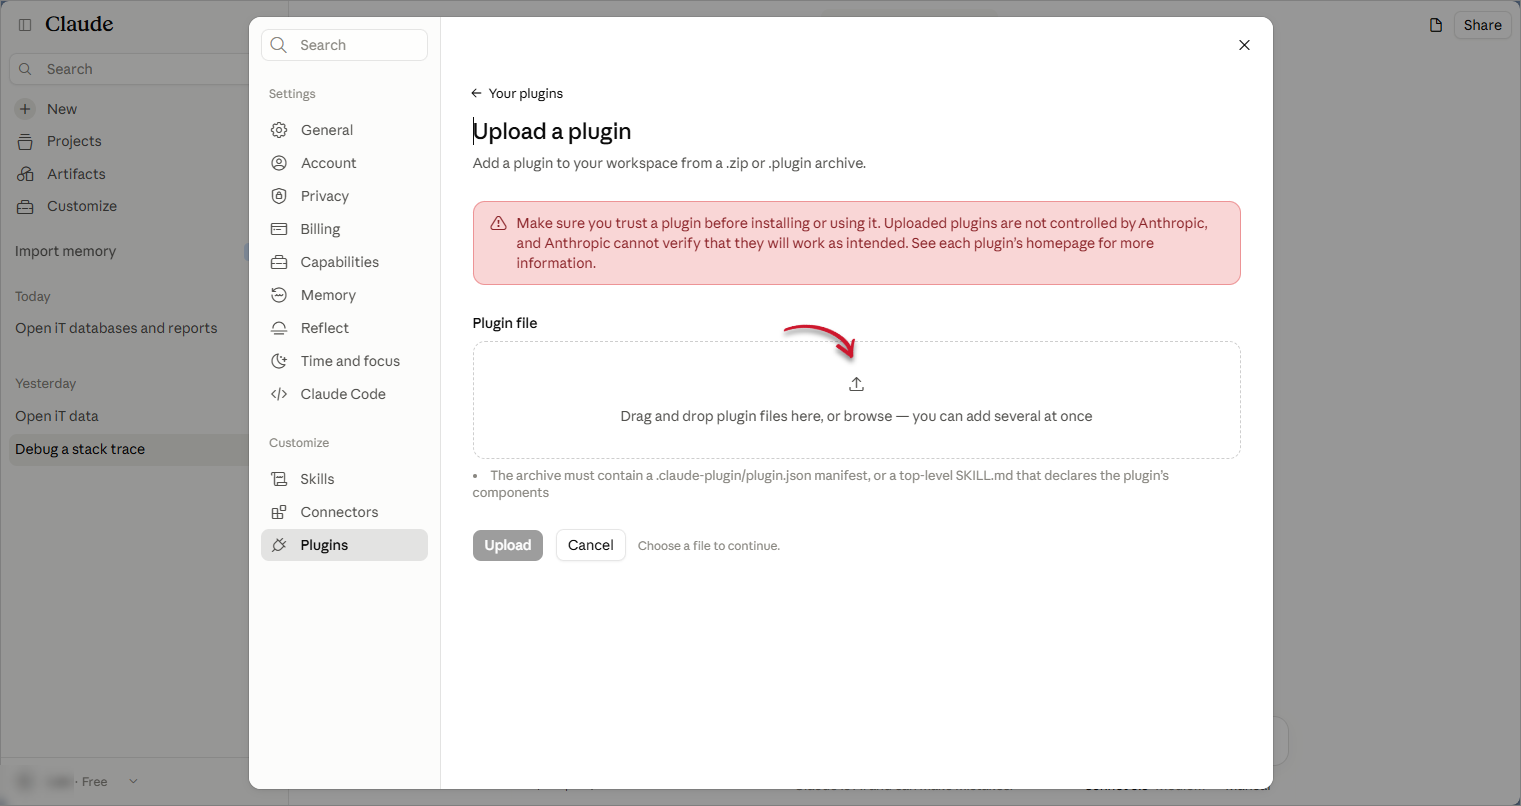Click the Projects icon in main sidebar
Image resolution: width=1521 pixels, height=806 pixels.
(x=25, y=141)
